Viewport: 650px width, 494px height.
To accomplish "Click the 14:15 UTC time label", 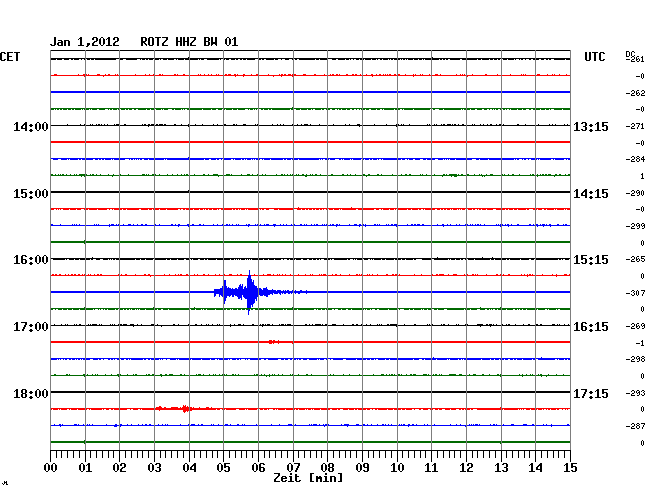I will 591,194.
